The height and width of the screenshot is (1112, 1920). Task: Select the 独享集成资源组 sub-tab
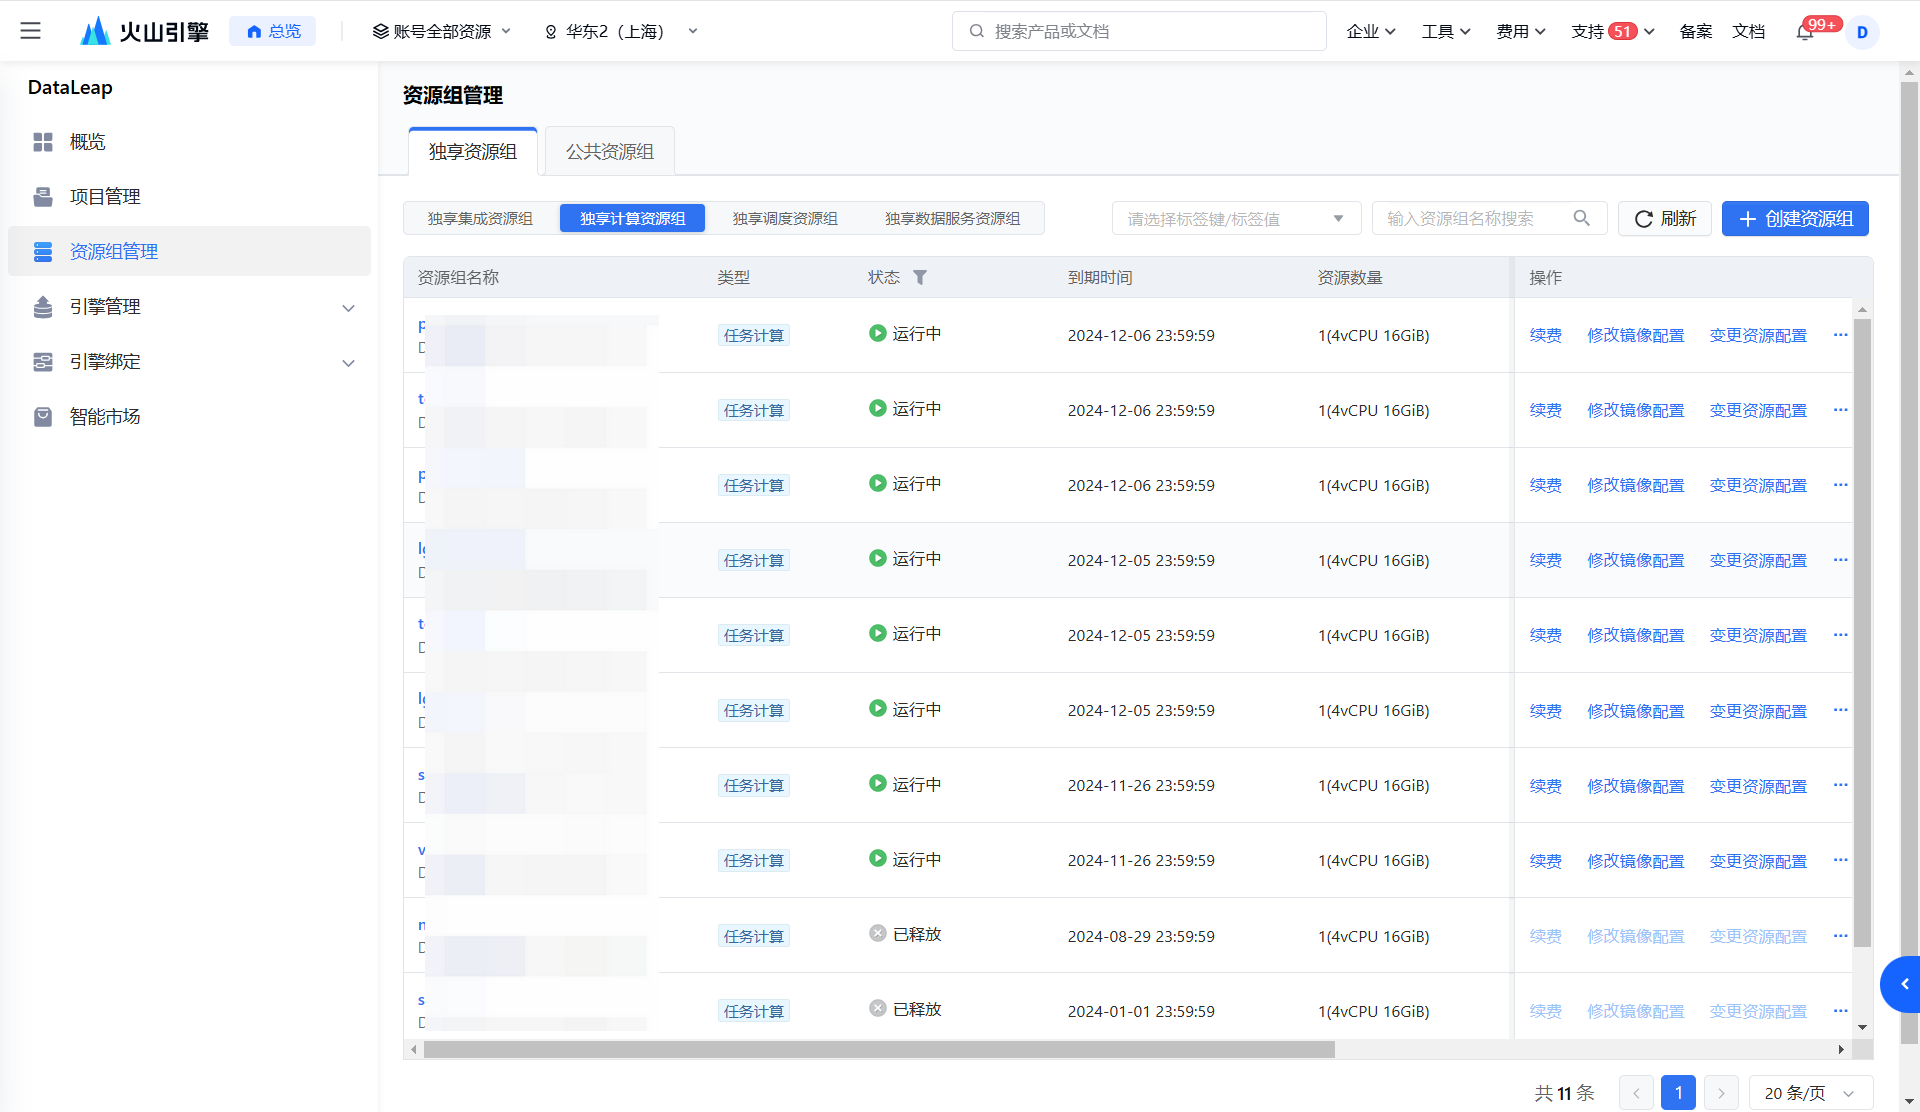point(480,218)
